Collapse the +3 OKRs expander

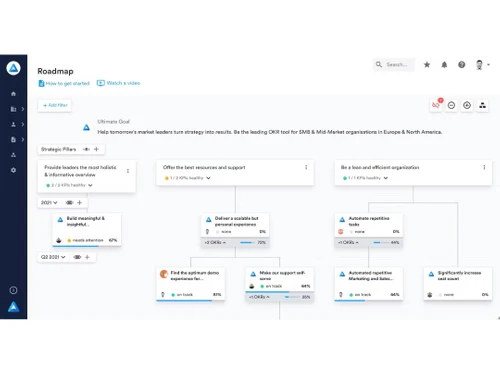point(215,242)
